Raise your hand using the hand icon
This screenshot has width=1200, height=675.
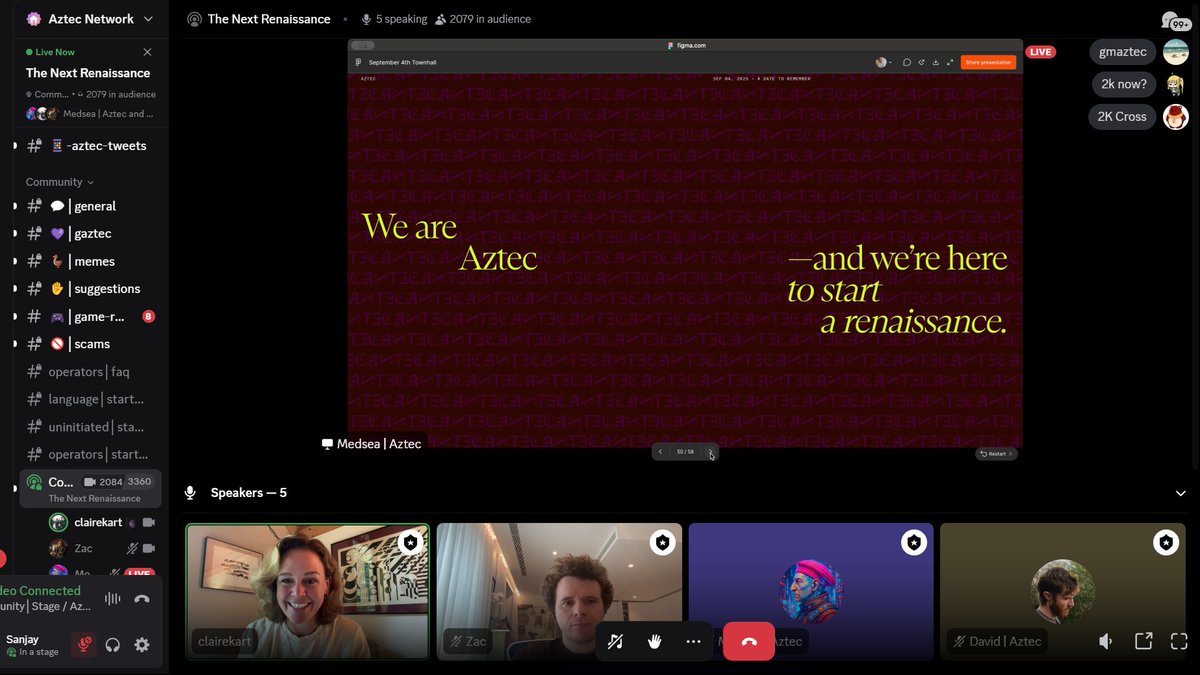coord(654,641)
